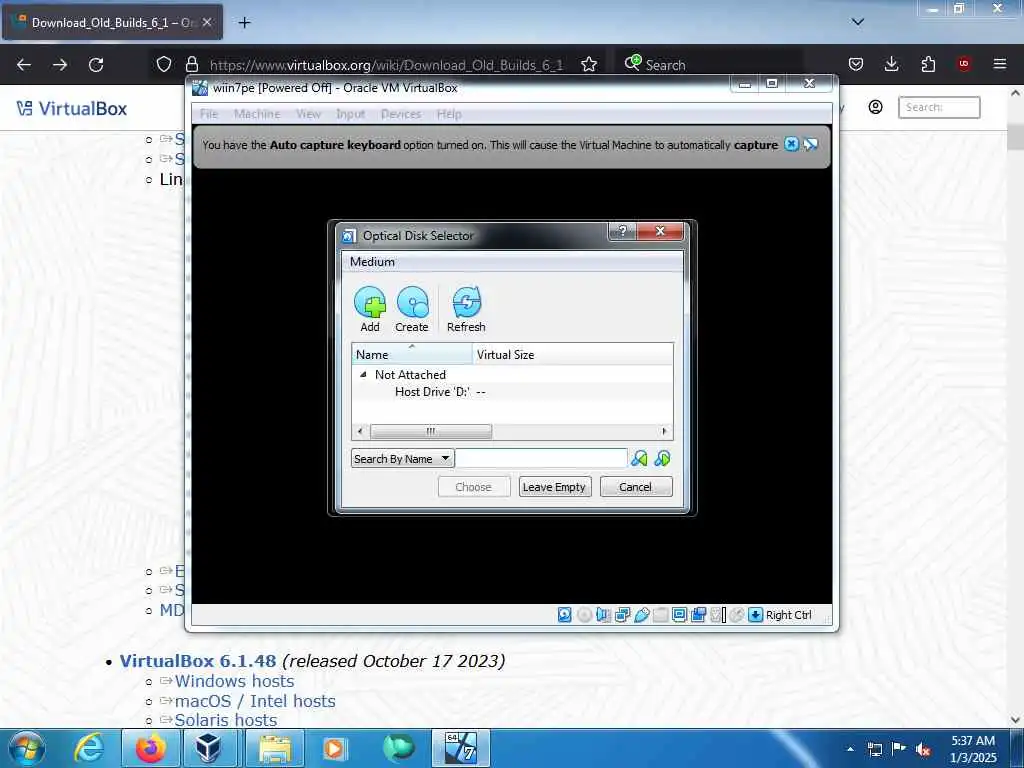This screenshot has width=1024, height=768.
Task: Click the shared folders status bar icon
Action: tap(660, 615)
